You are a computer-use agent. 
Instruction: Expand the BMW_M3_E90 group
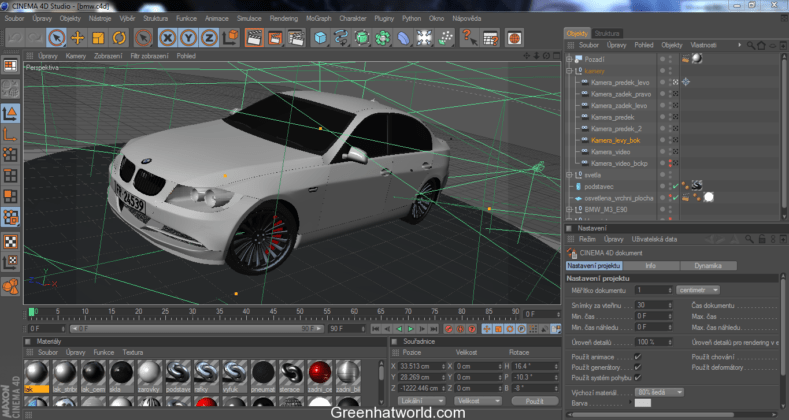pos(570,210)
